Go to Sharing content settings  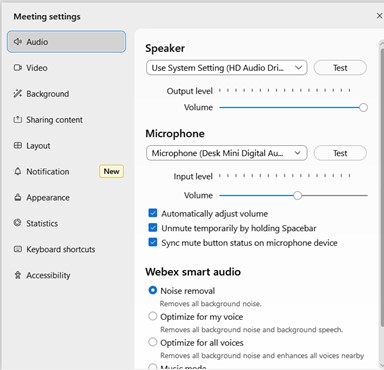[x=67, y=120]
